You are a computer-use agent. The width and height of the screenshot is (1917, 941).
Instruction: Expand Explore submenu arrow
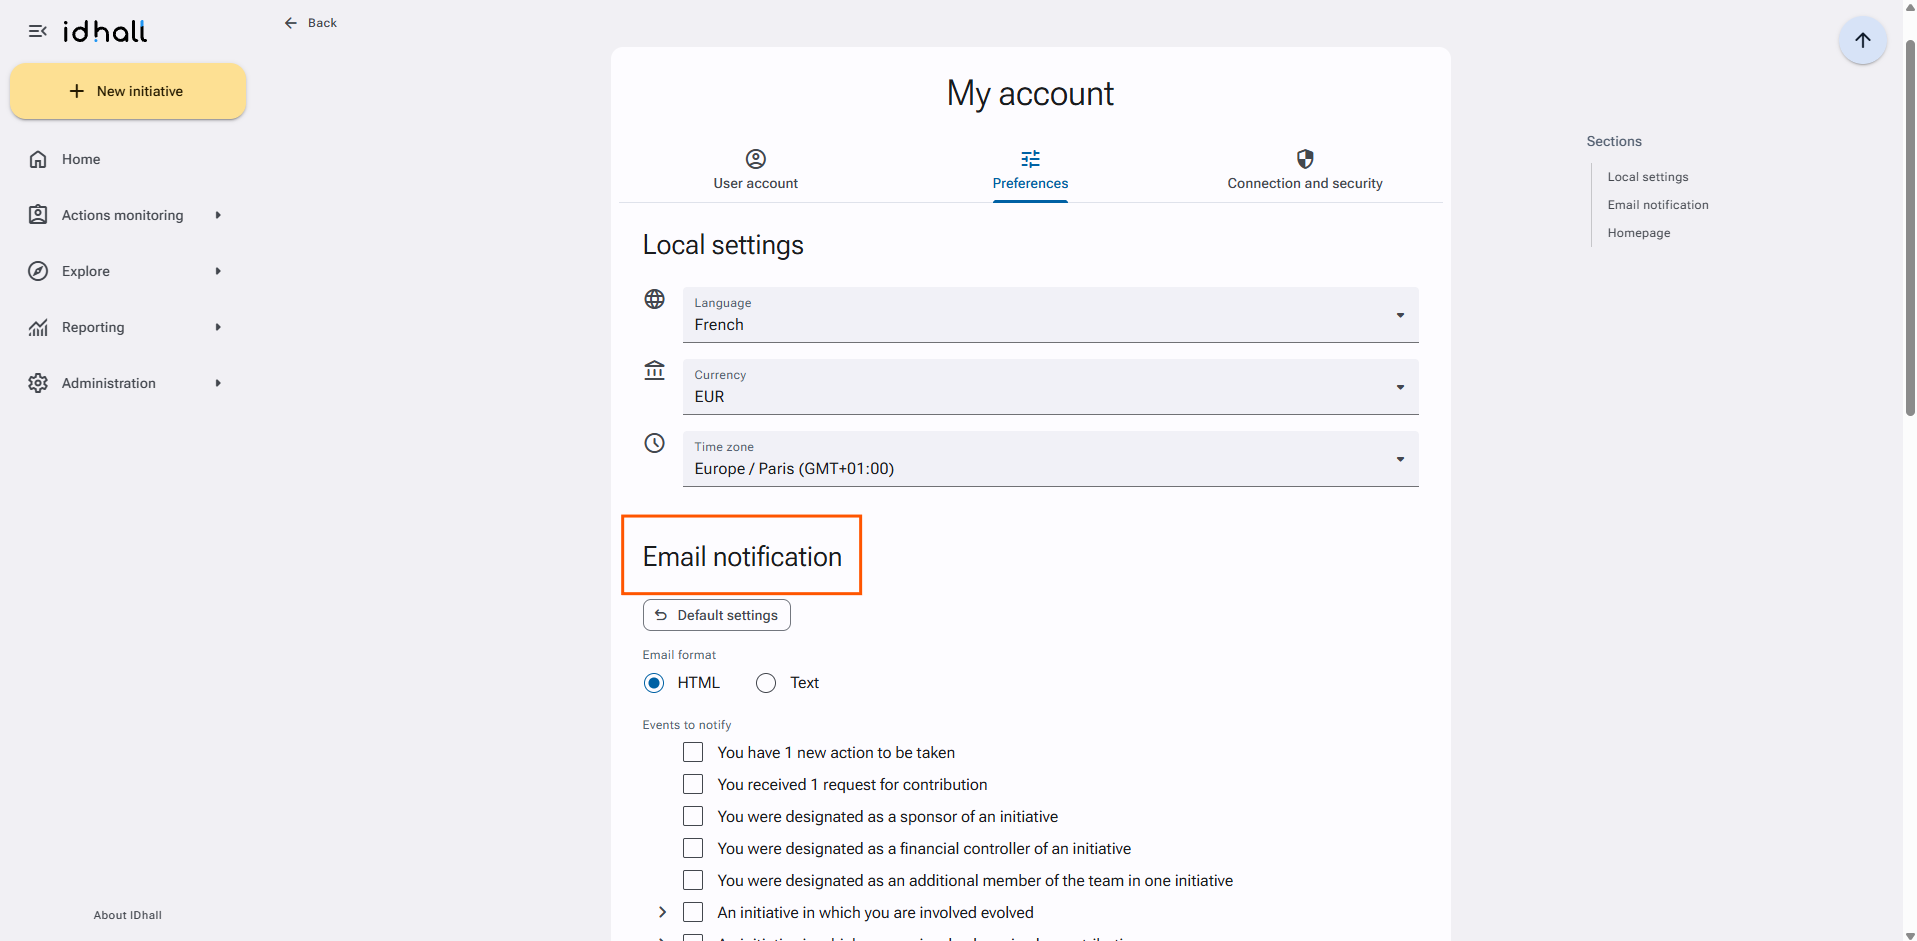(218, 271)
